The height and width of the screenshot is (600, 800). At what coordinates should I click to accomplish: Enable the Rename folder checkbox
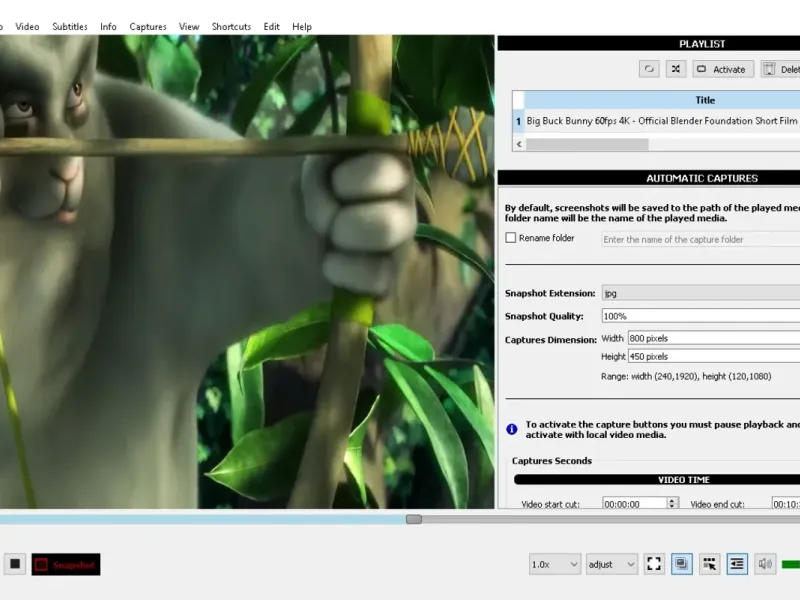click(511, 238)
